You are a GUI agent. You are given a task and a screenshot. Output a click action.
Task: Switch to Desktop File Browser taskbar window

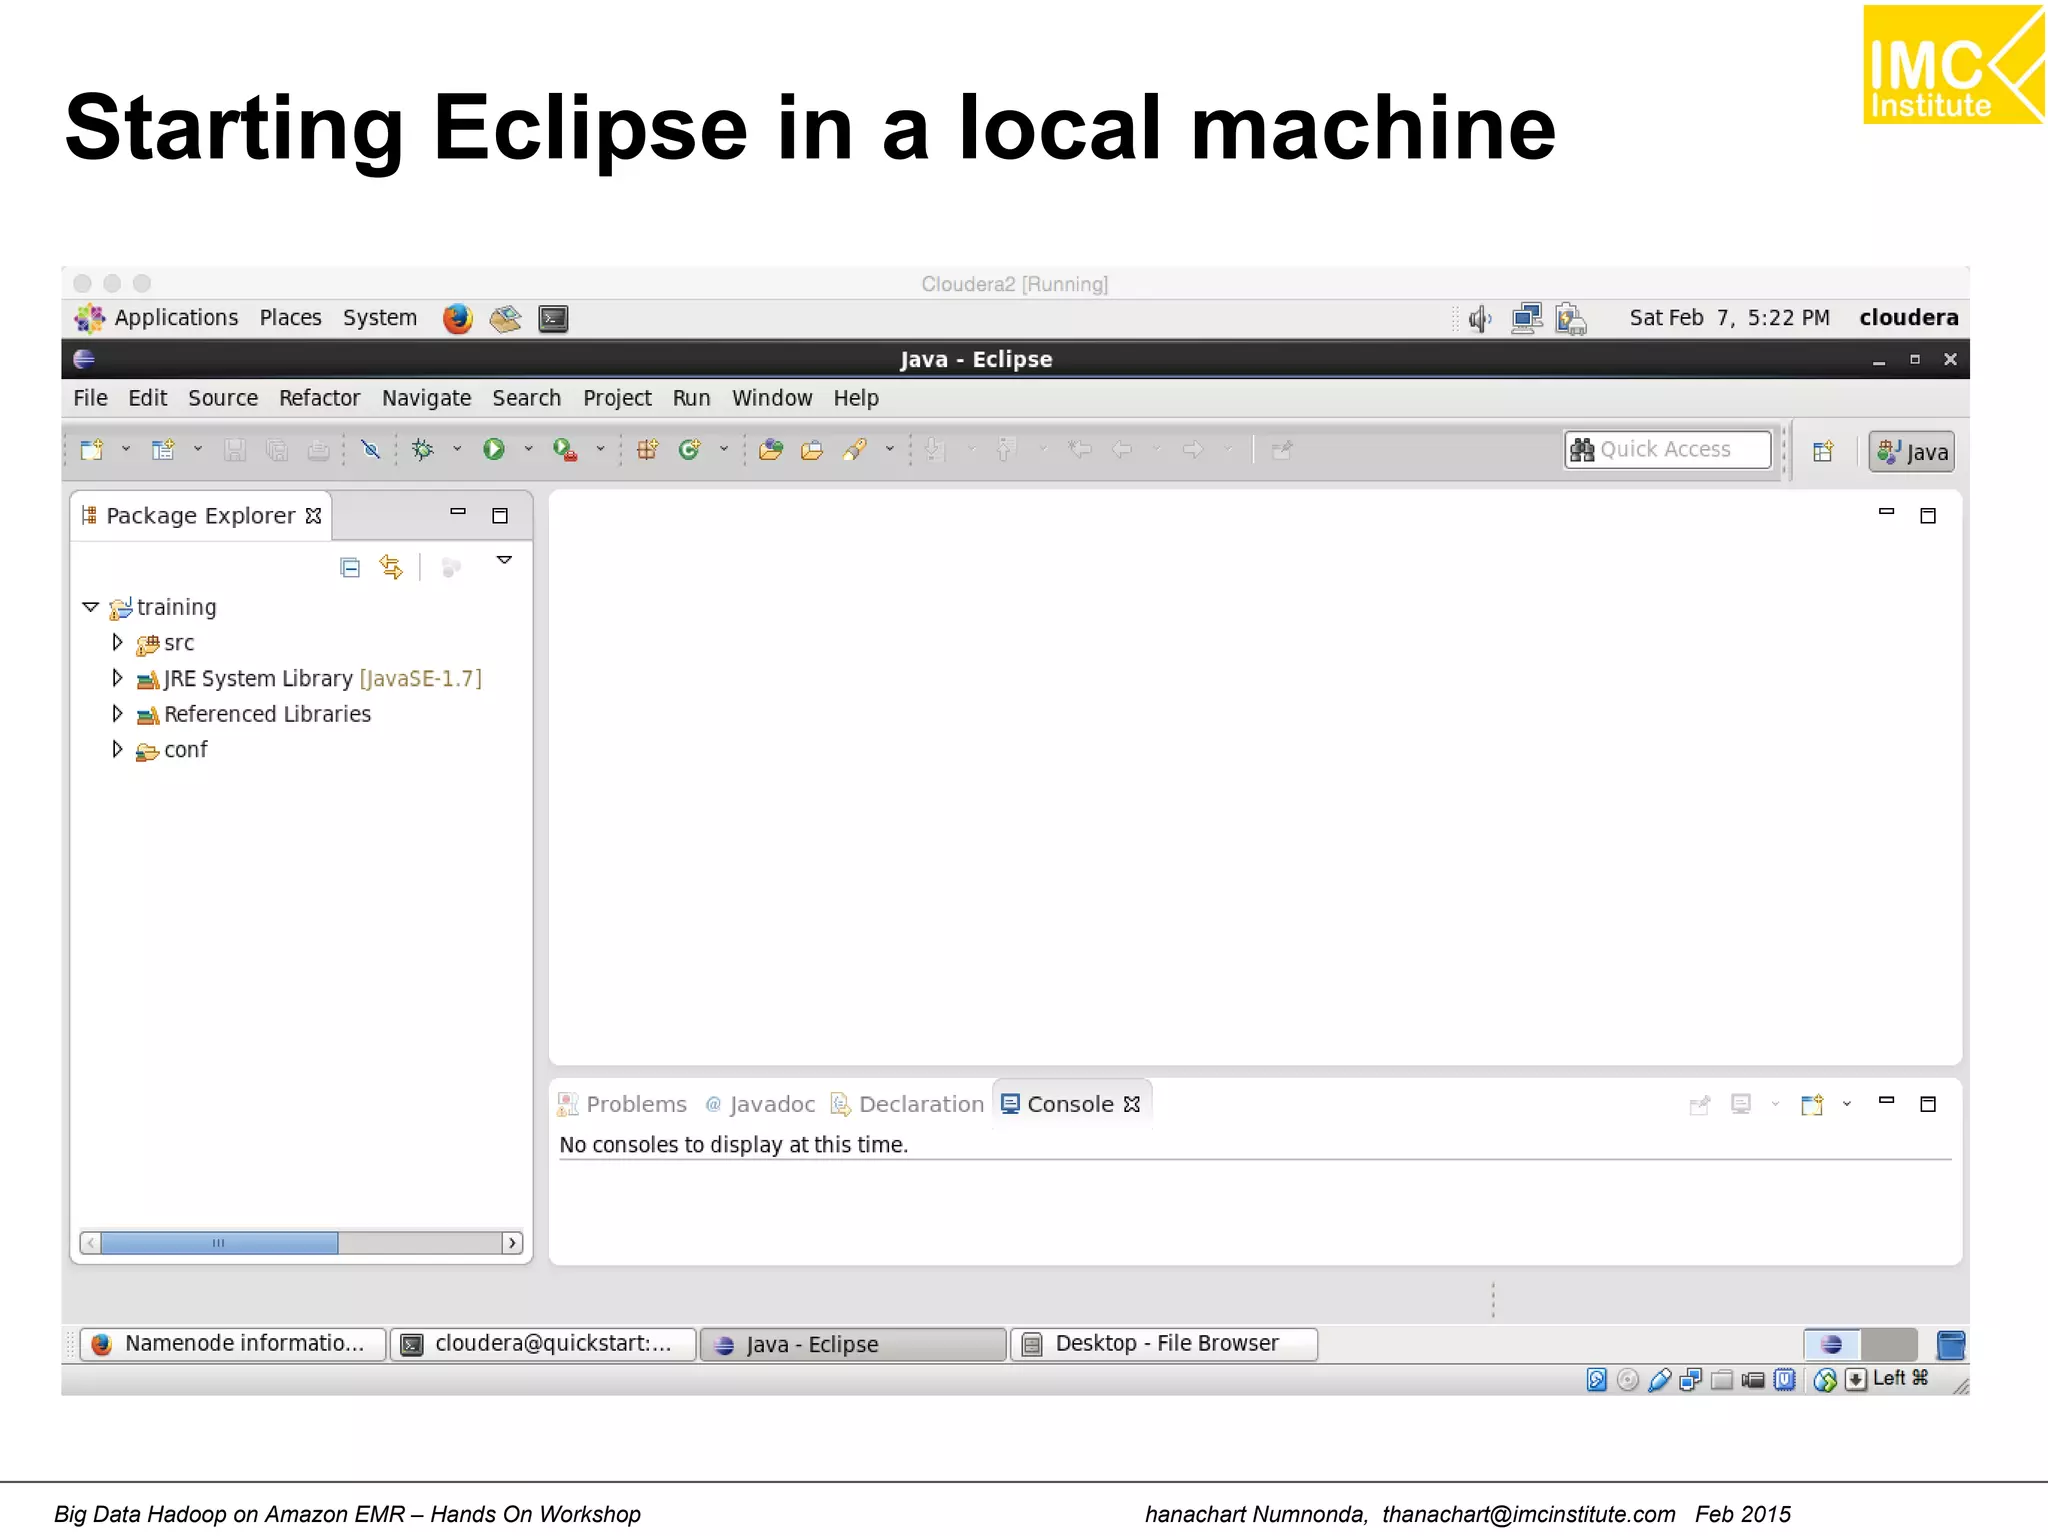pyautogui.click(x=1164, y=1344)
